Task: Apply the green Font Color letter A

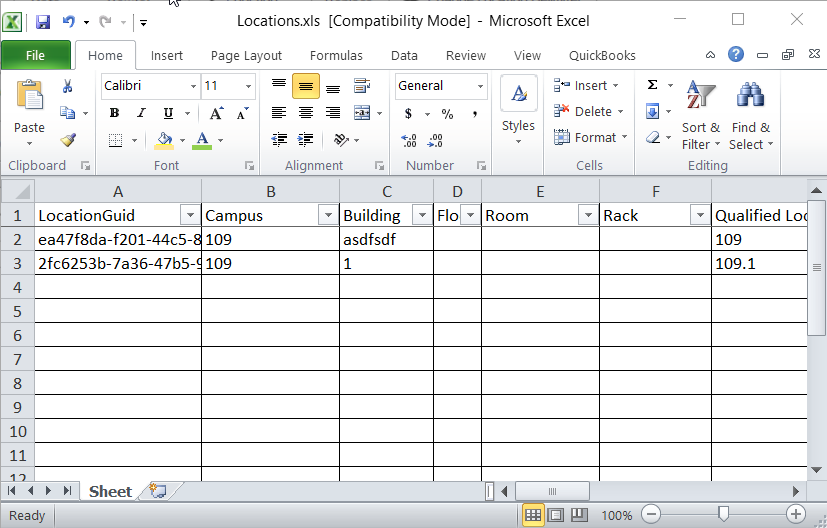Action: [202, 140]
